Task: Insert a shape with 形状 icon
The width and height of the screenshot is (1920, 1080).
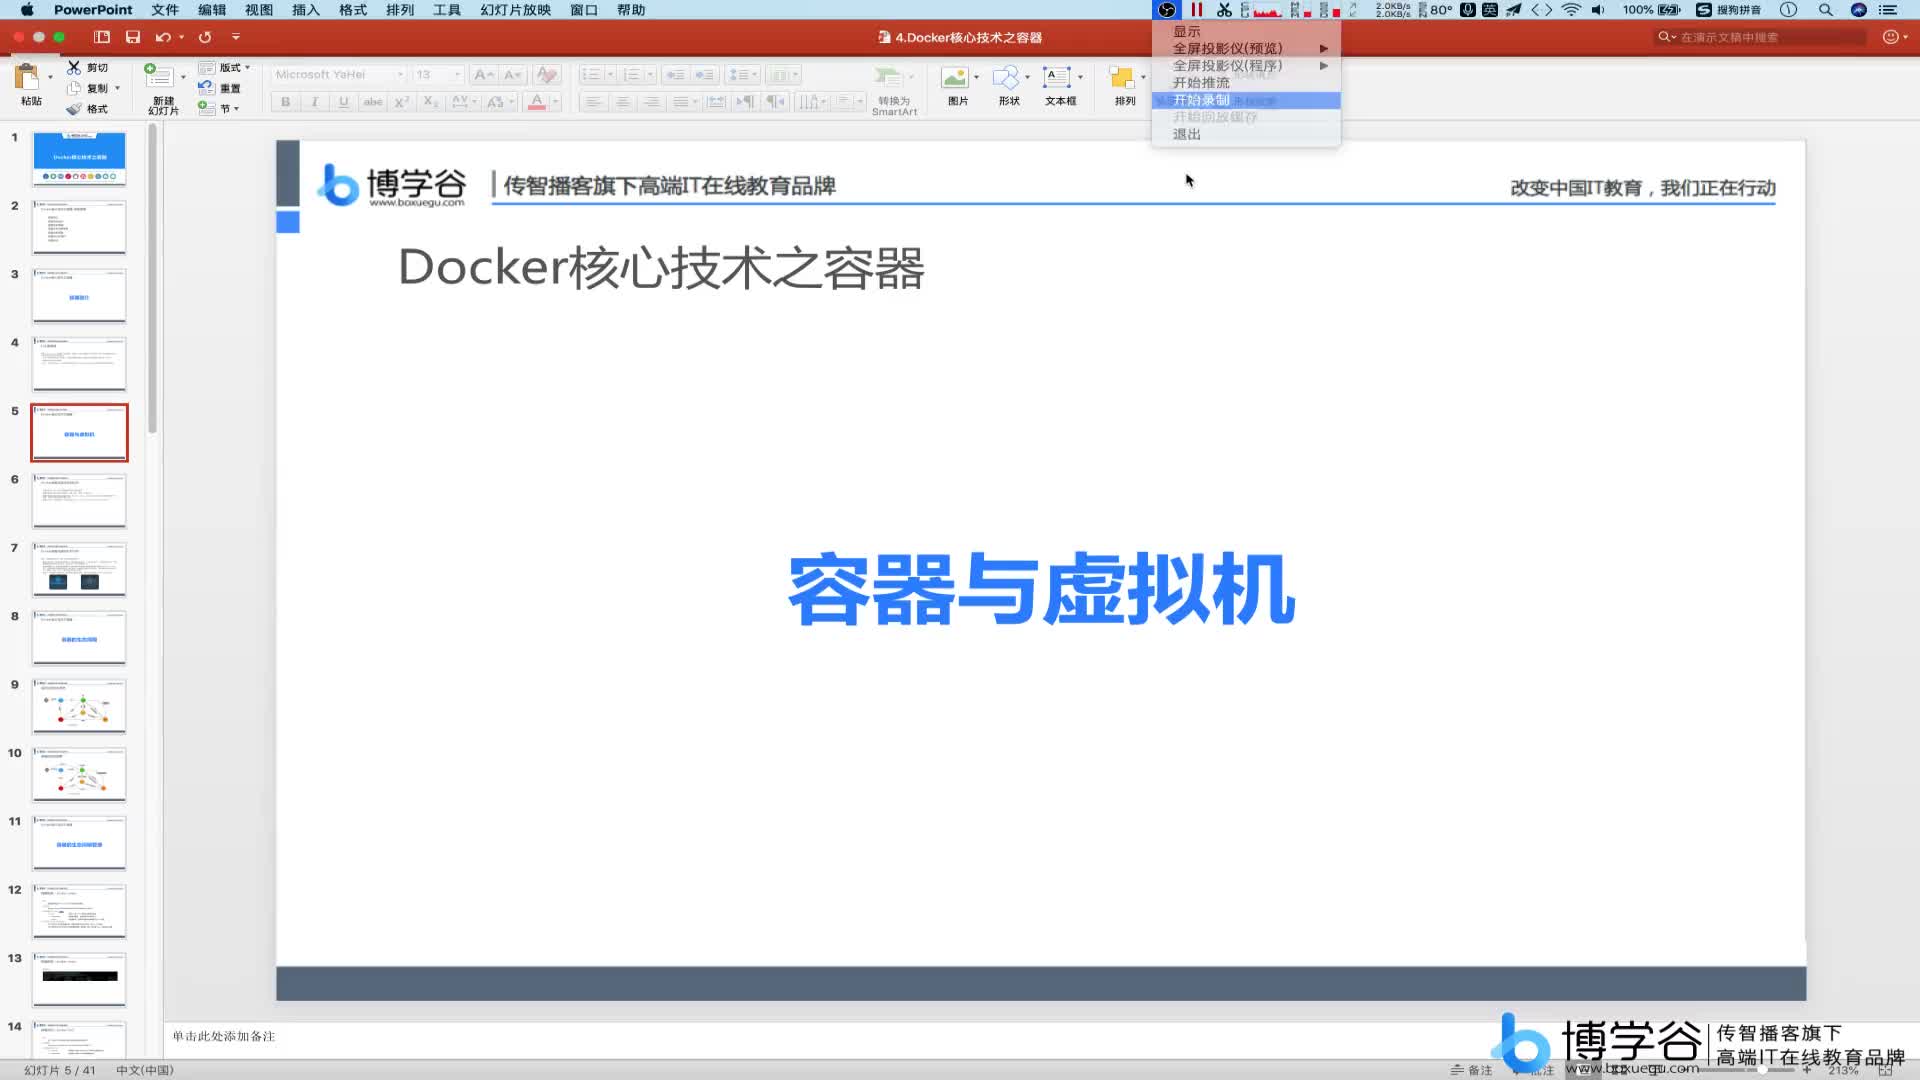Action: click(1006, 77)
